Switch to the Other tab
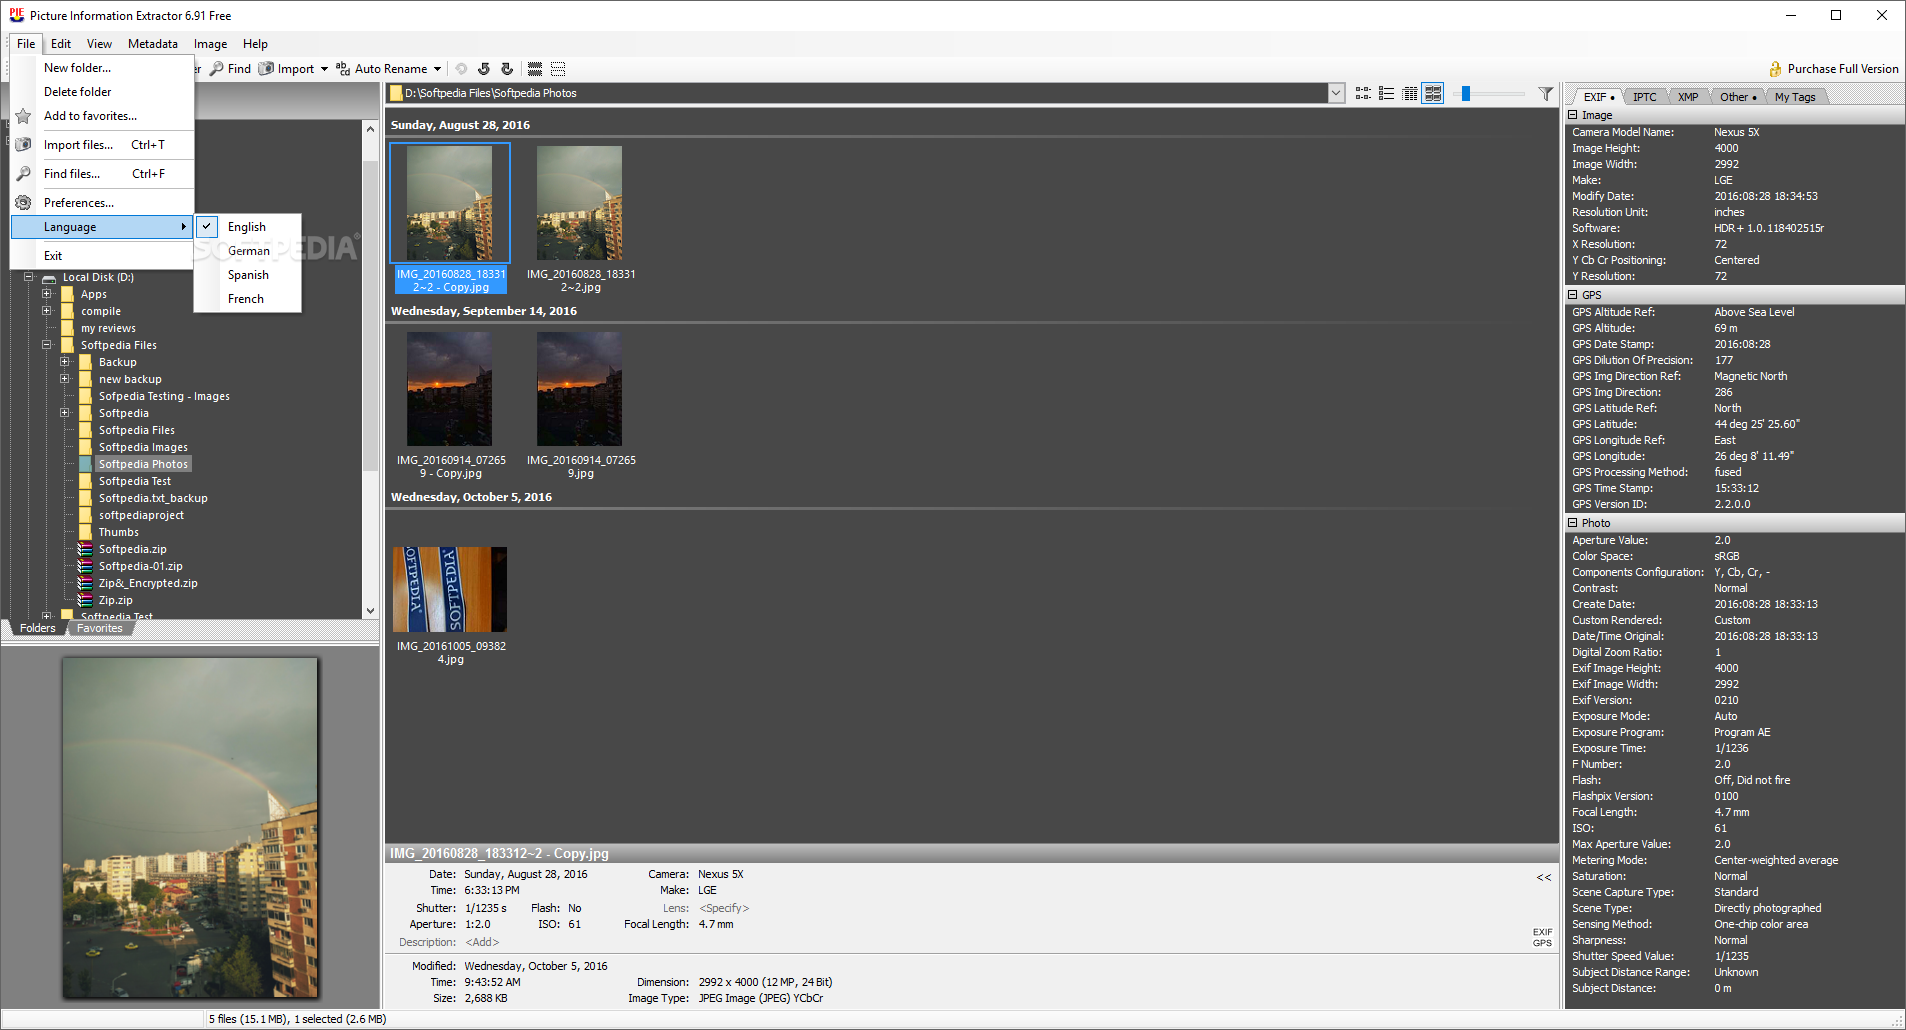 point(1738,97)
